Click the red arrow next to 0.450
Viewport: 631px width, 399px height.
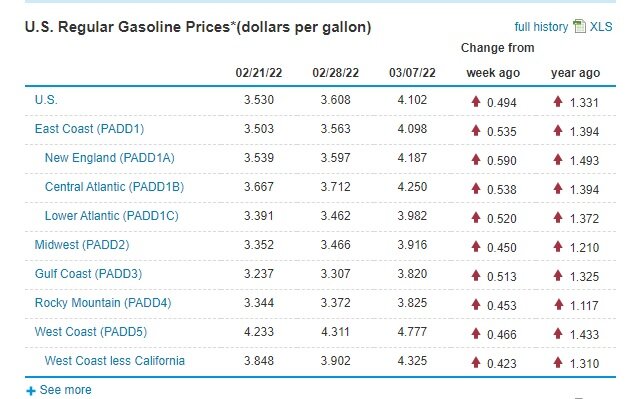(x=476, y=246)
